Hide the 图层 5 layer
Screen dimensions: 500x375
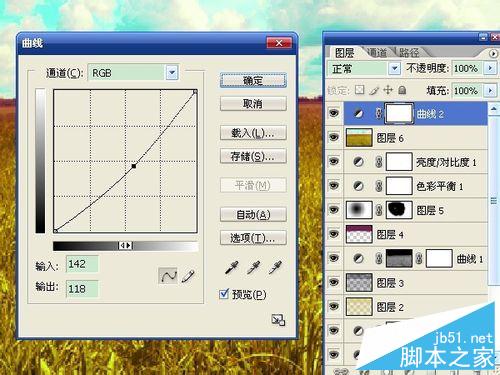(334, 210)
